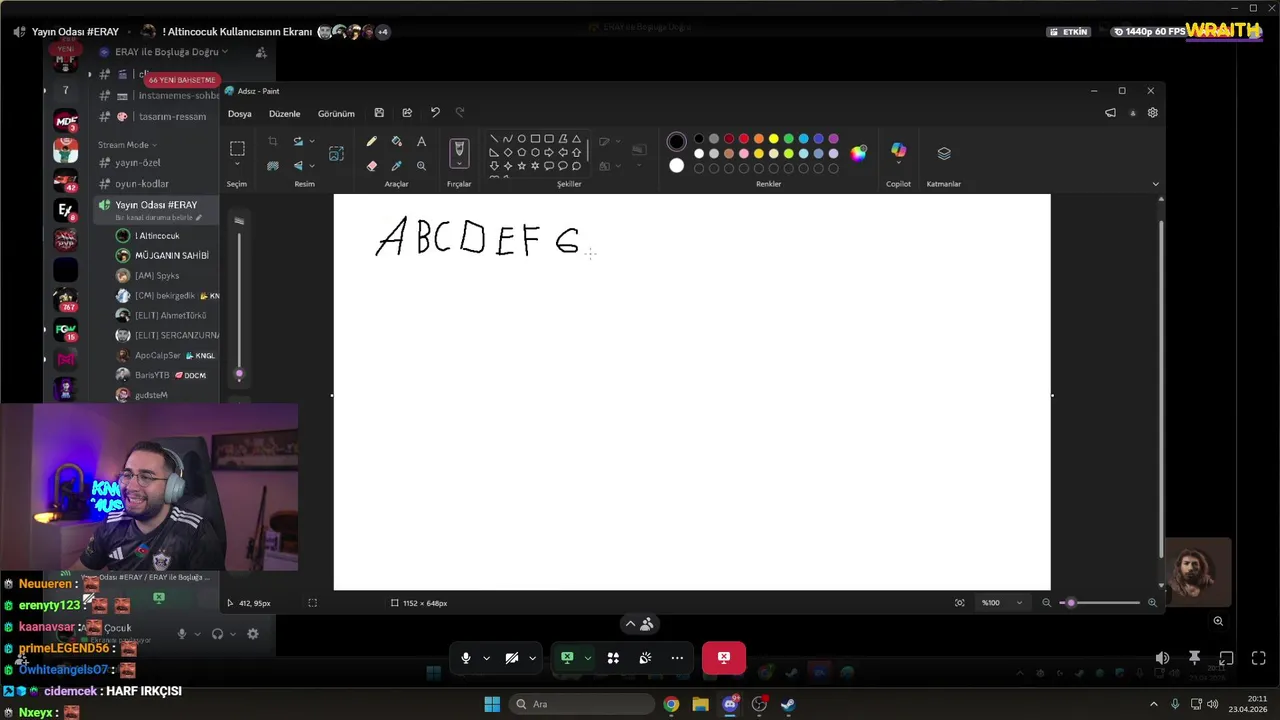Toggle stream volume speaker icon
The width and height of the screenshot is (1280, 720).
click(x=1162, y=658)
